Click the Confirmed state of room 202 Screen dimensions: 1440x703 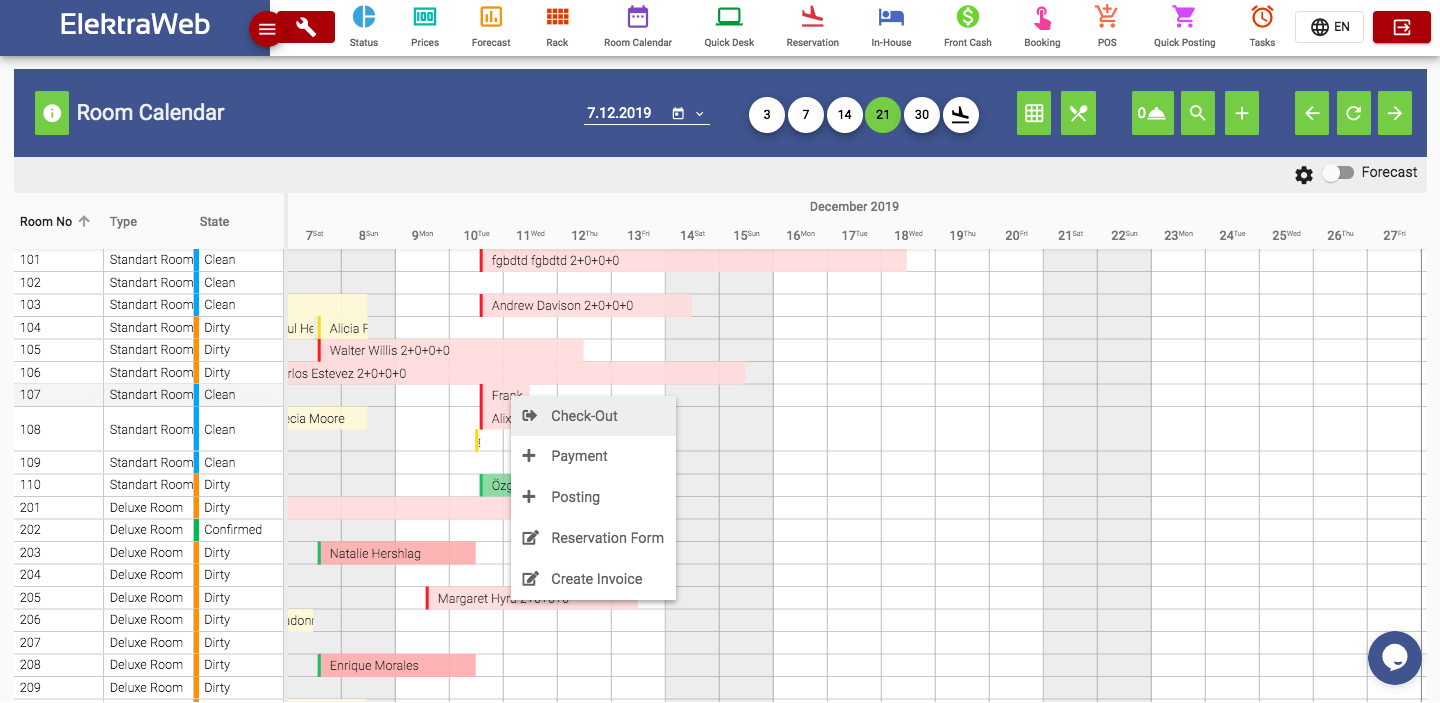click(x=233, y=530)
